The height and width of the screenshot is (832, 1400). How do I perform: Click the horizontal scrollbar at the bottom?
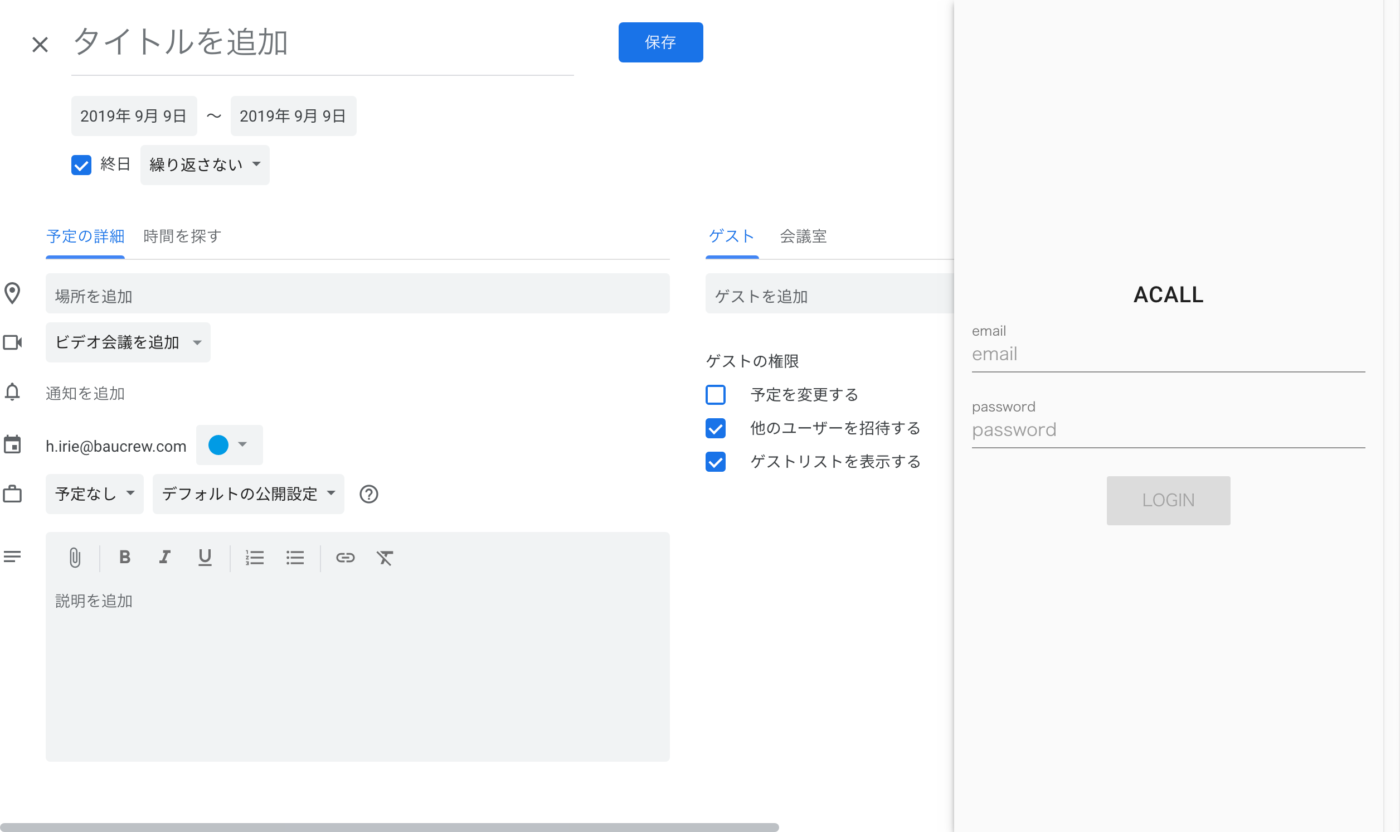[390, 827]
